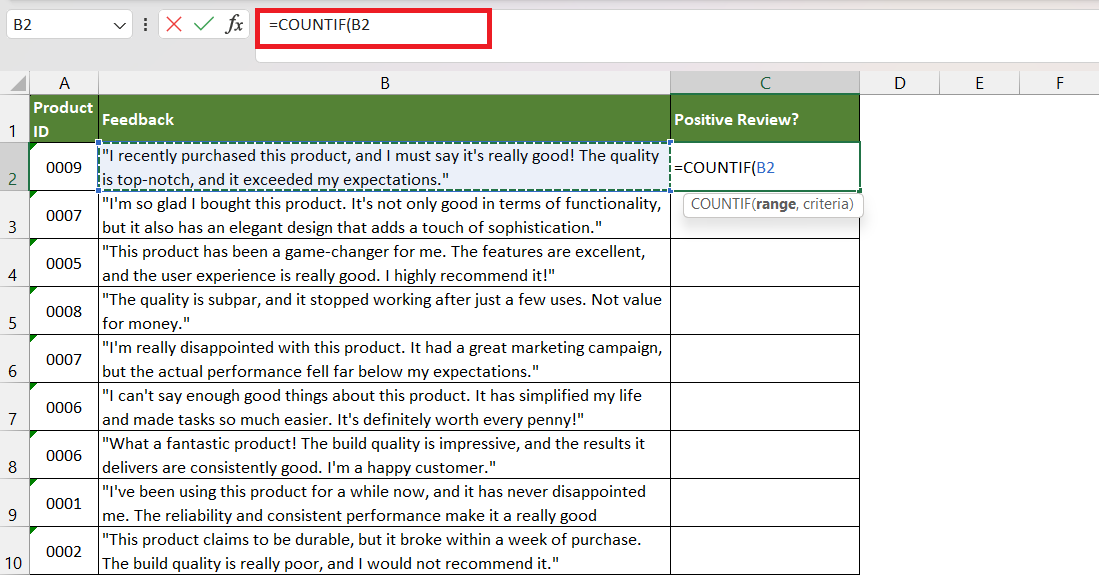Open the Insert Function fx dialog
1099x575 pixels.
coord(234,25)
